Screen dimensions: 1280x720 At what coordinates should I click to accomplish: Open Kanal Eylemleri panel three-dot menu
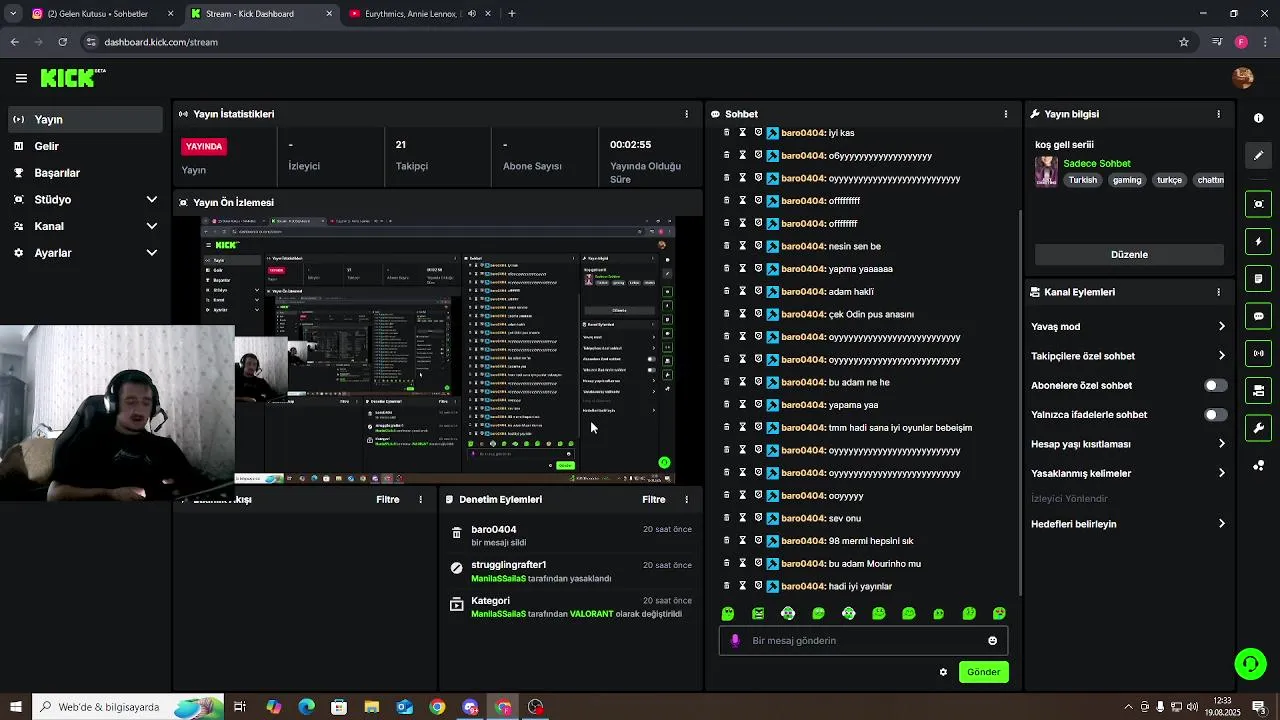tap(1218, 292)
